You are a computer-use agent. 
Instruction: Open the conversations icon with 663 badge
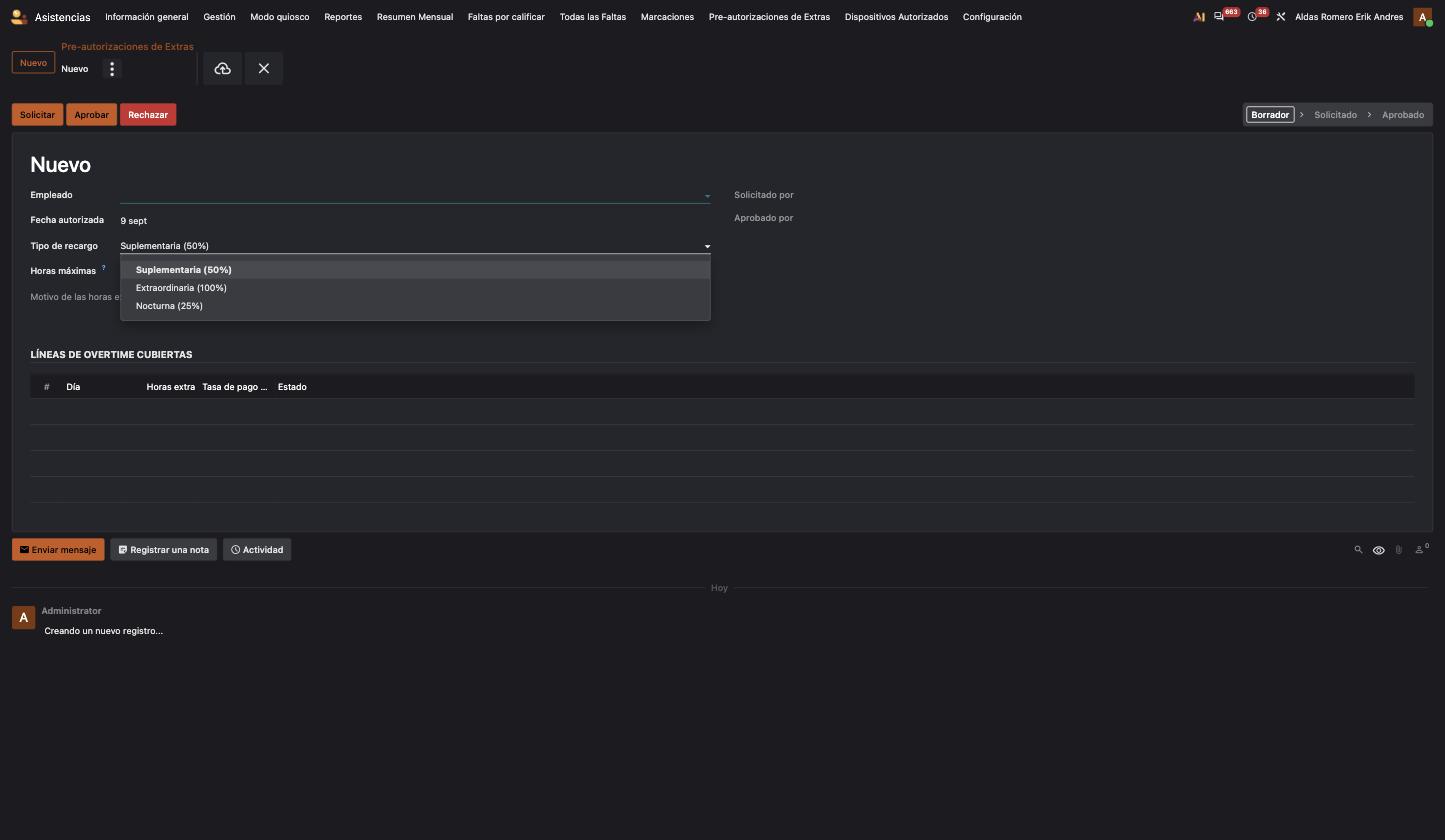pyautogui.click(x=1219, y=17)
